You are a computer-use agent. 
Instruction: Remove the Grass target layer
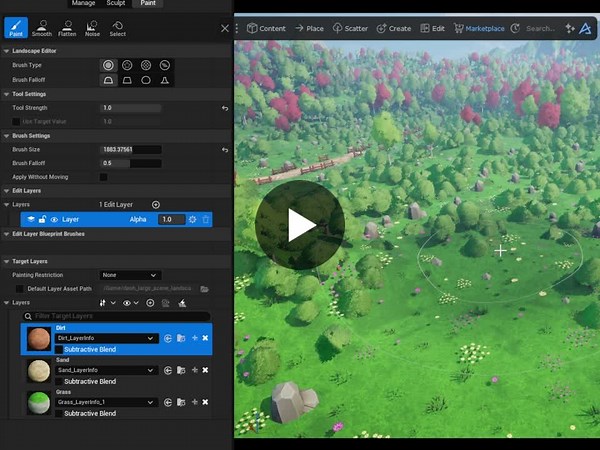tap(205, 402)
